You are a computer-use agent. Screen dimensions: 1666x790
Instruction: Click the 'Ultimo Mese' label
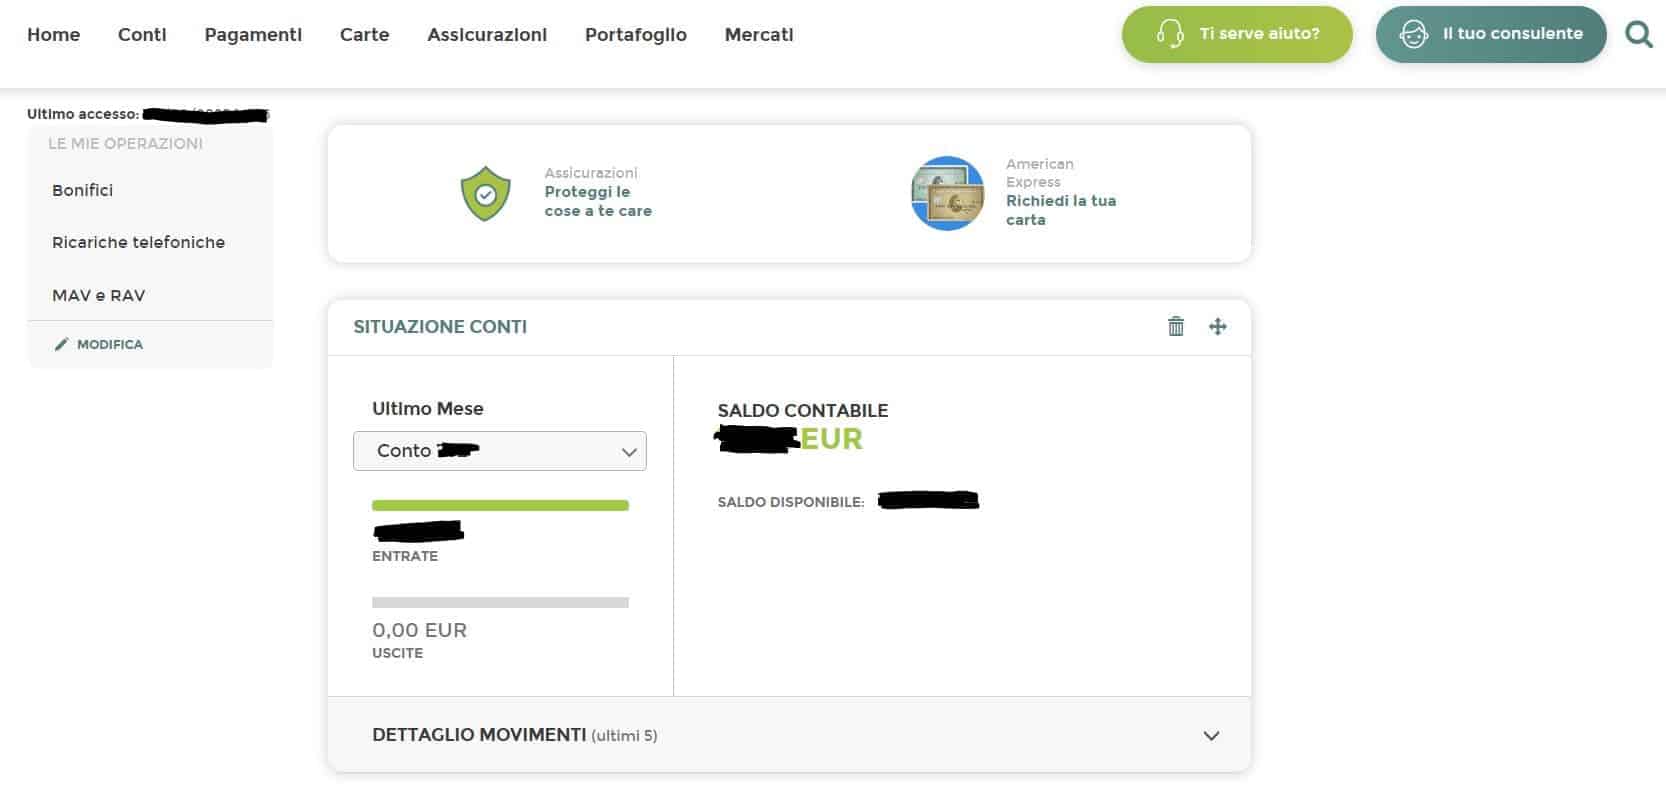(428, 408)
